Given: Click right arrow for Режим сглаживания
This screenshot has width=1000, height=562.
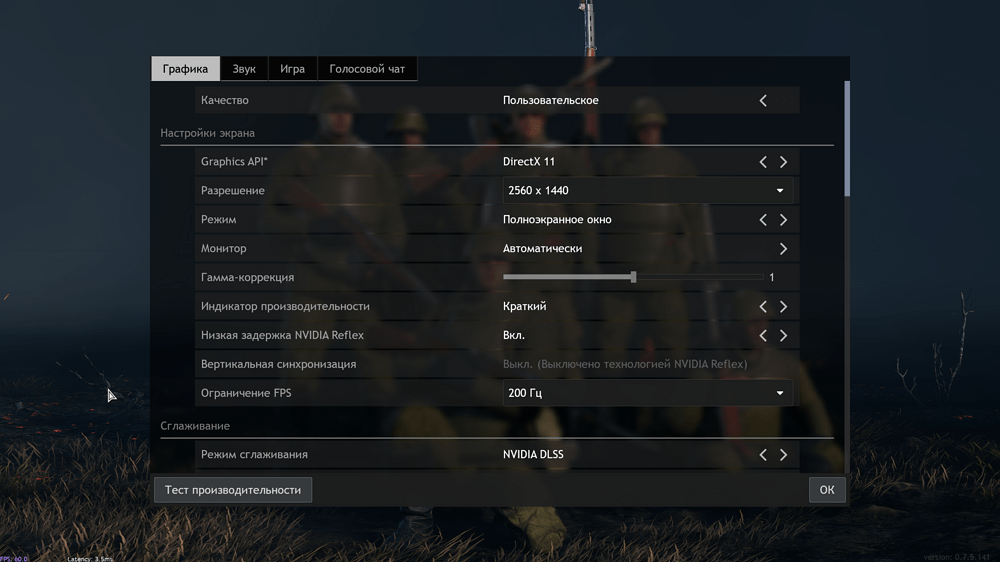Looking at the screenshot, I should 783,455.
